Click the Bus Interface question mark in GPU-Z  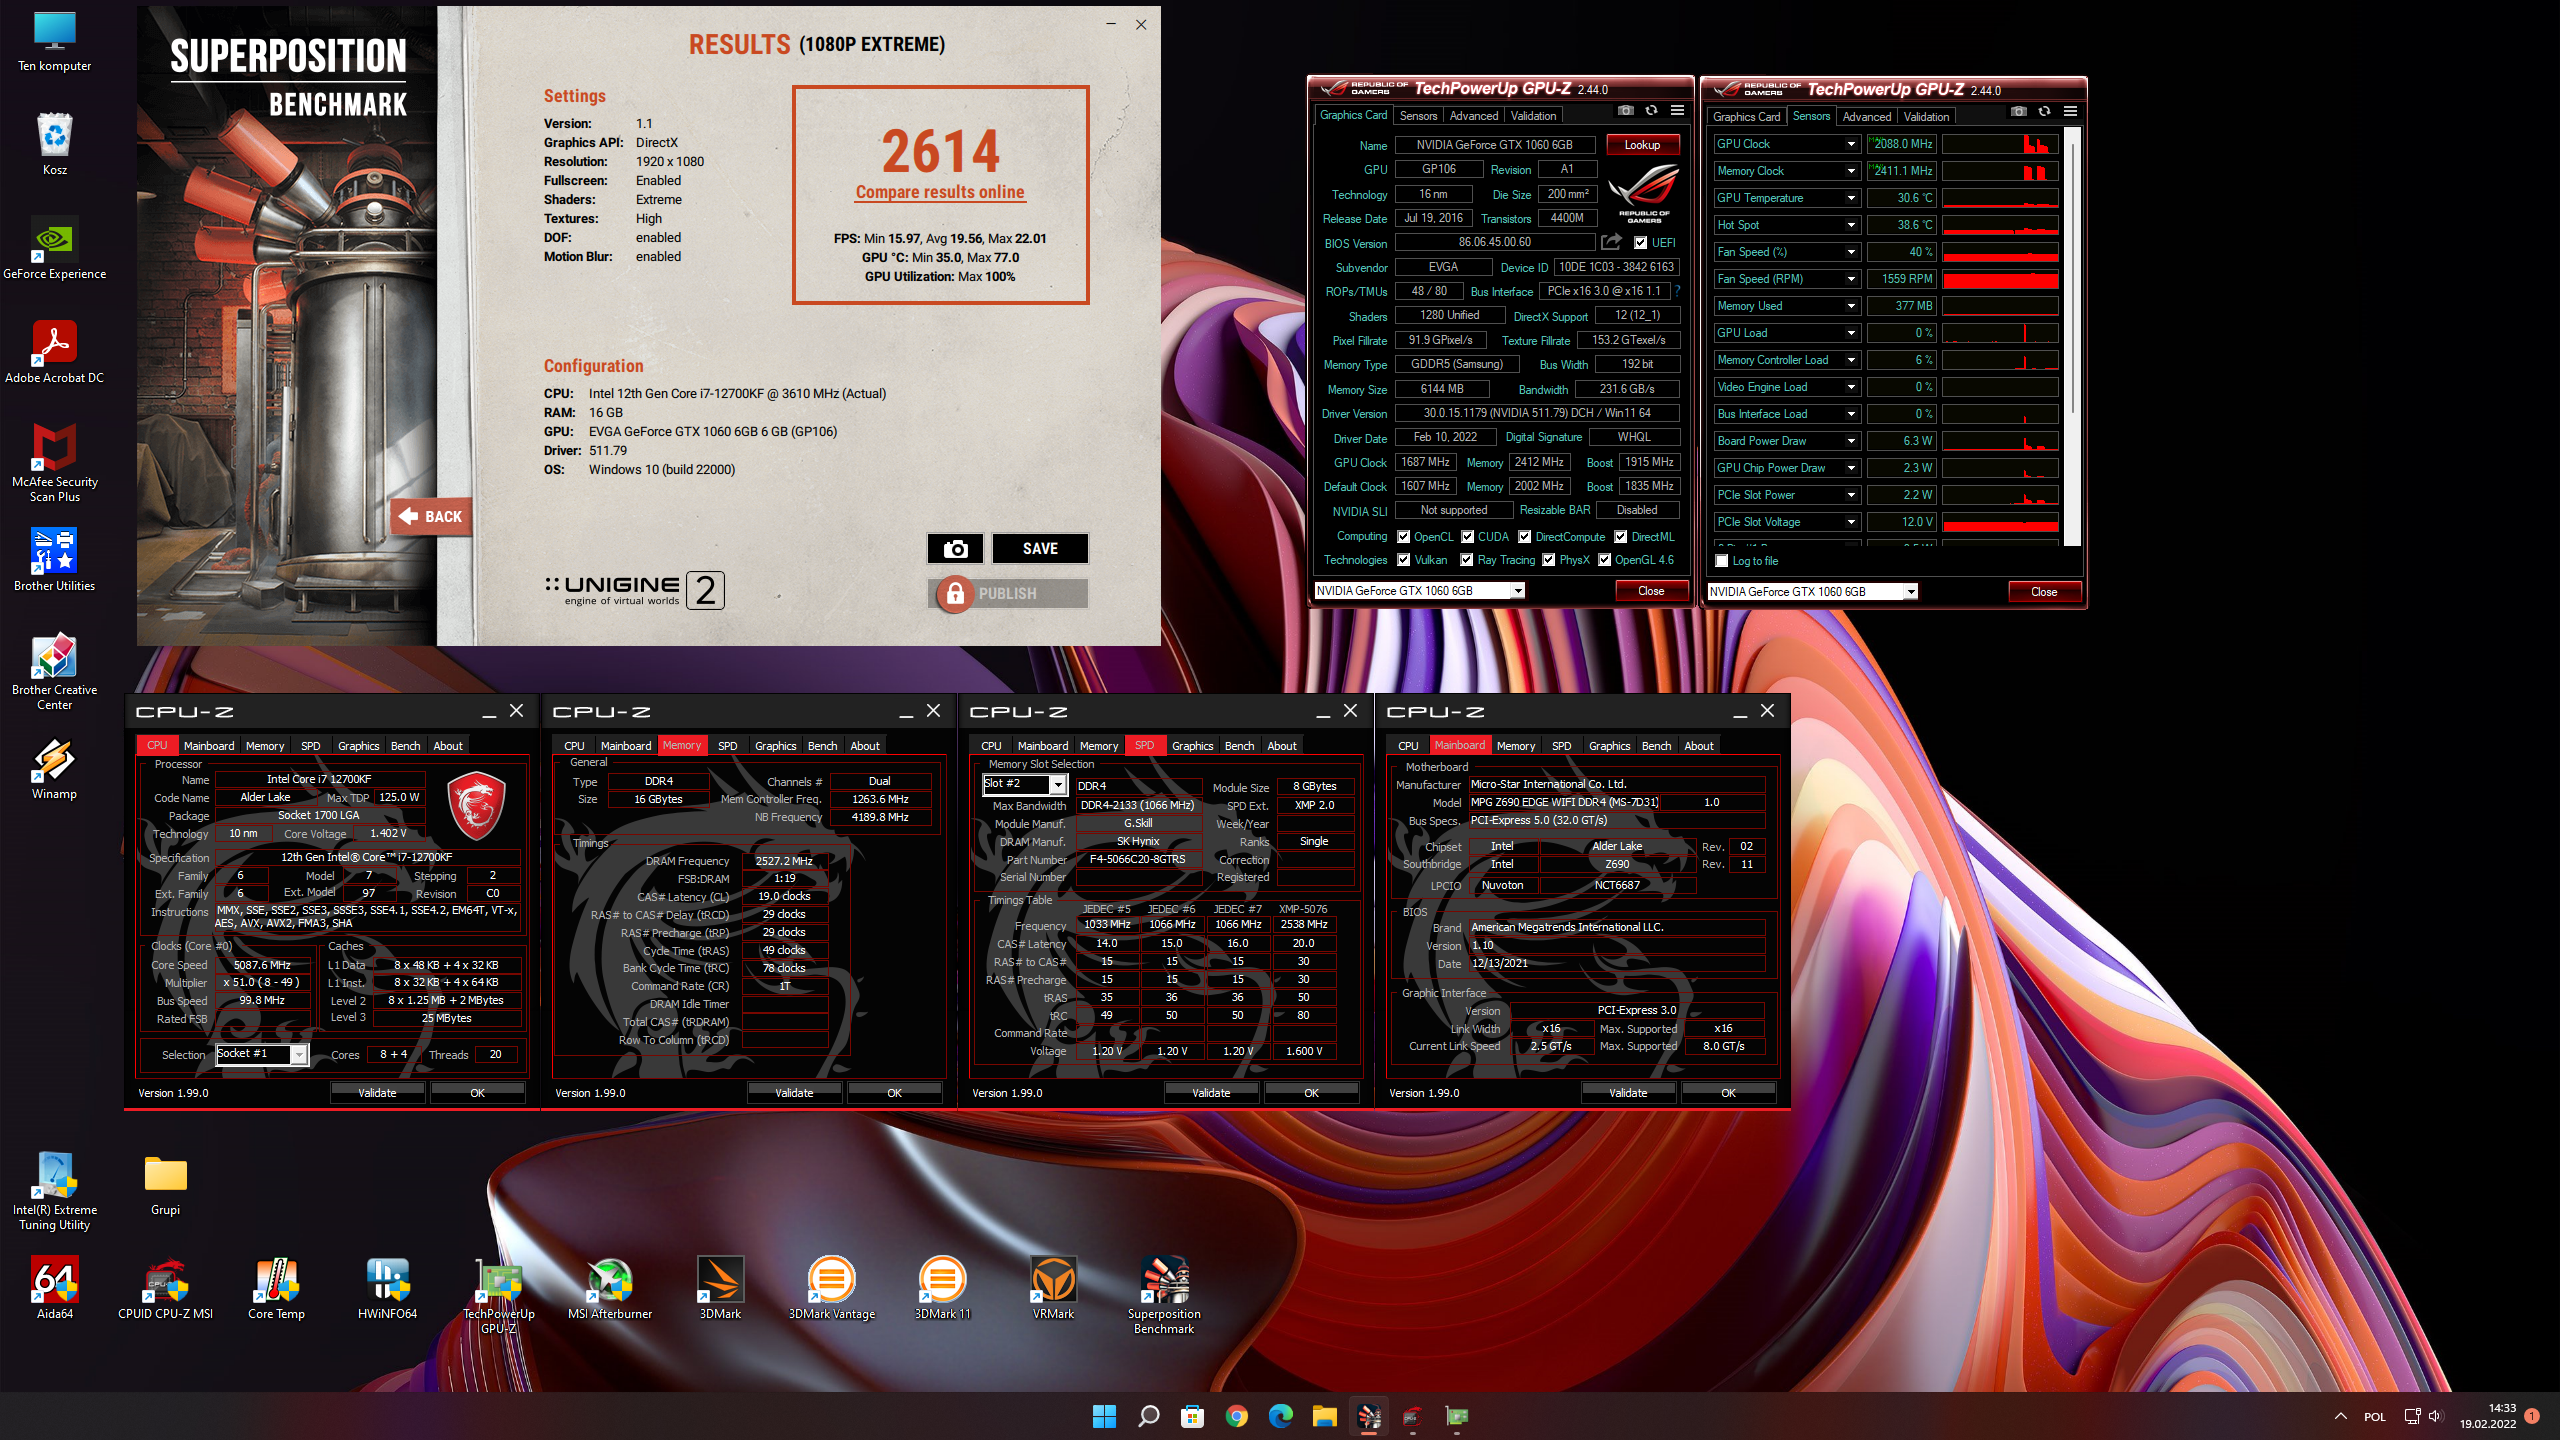tap(1677, 292)
